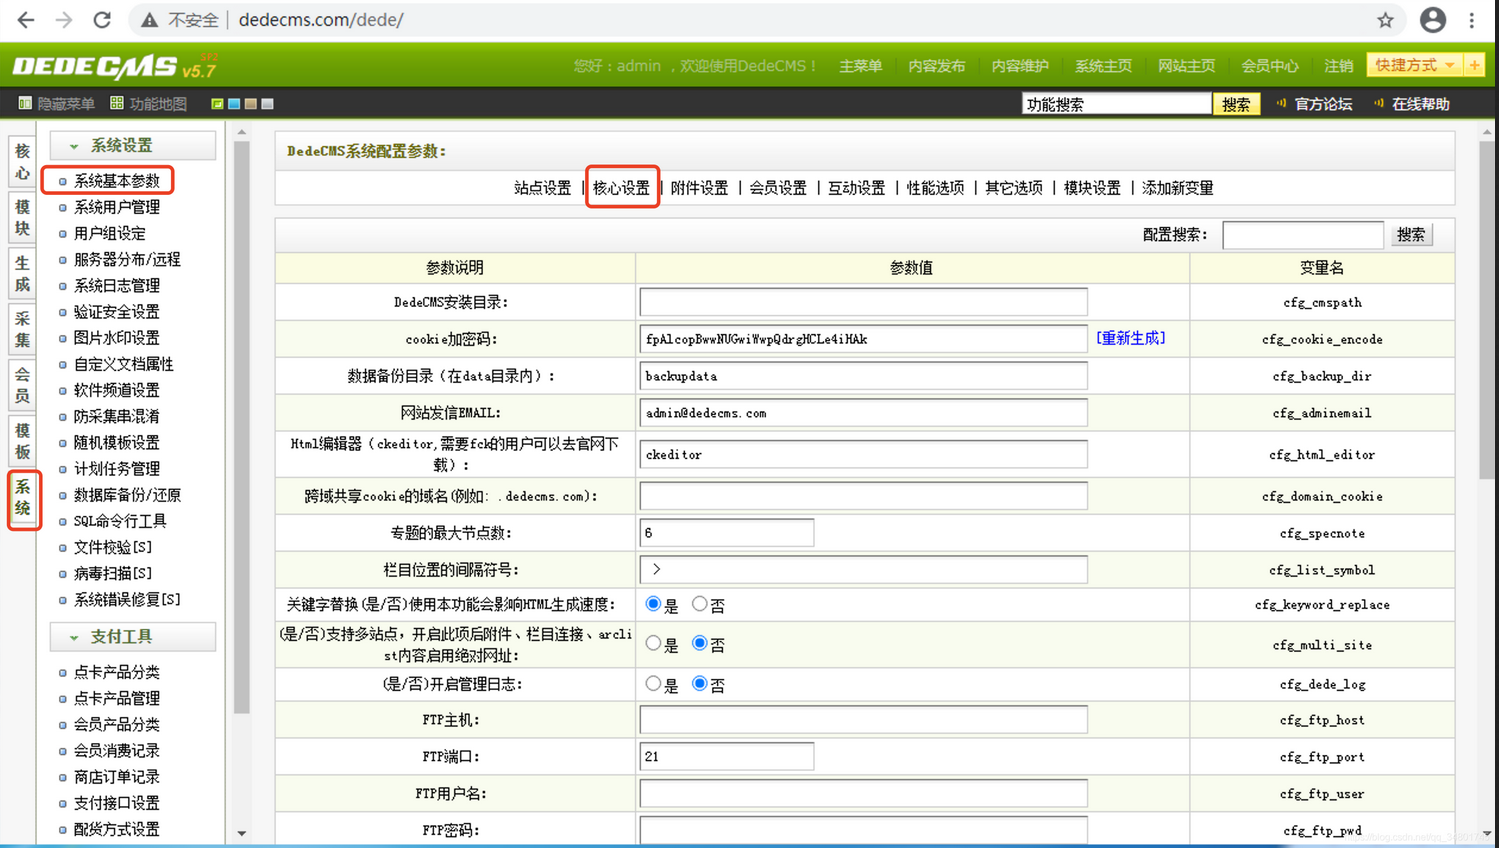Viewport: 1499px width, 848px height.
Task: Open 支付接口设置 in the sidebar
Action: [117, 803]
